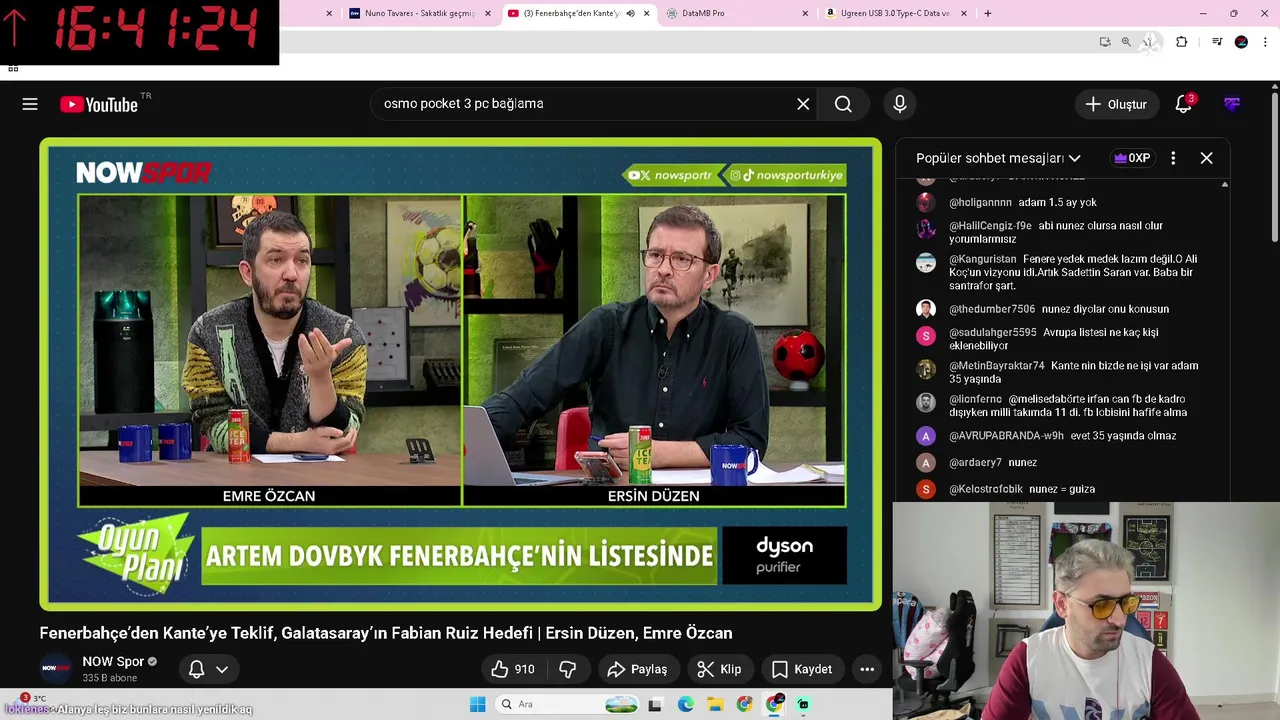Open a new browser tab
This screenshot has height=720, width=1280.
[x=988, y=13]
